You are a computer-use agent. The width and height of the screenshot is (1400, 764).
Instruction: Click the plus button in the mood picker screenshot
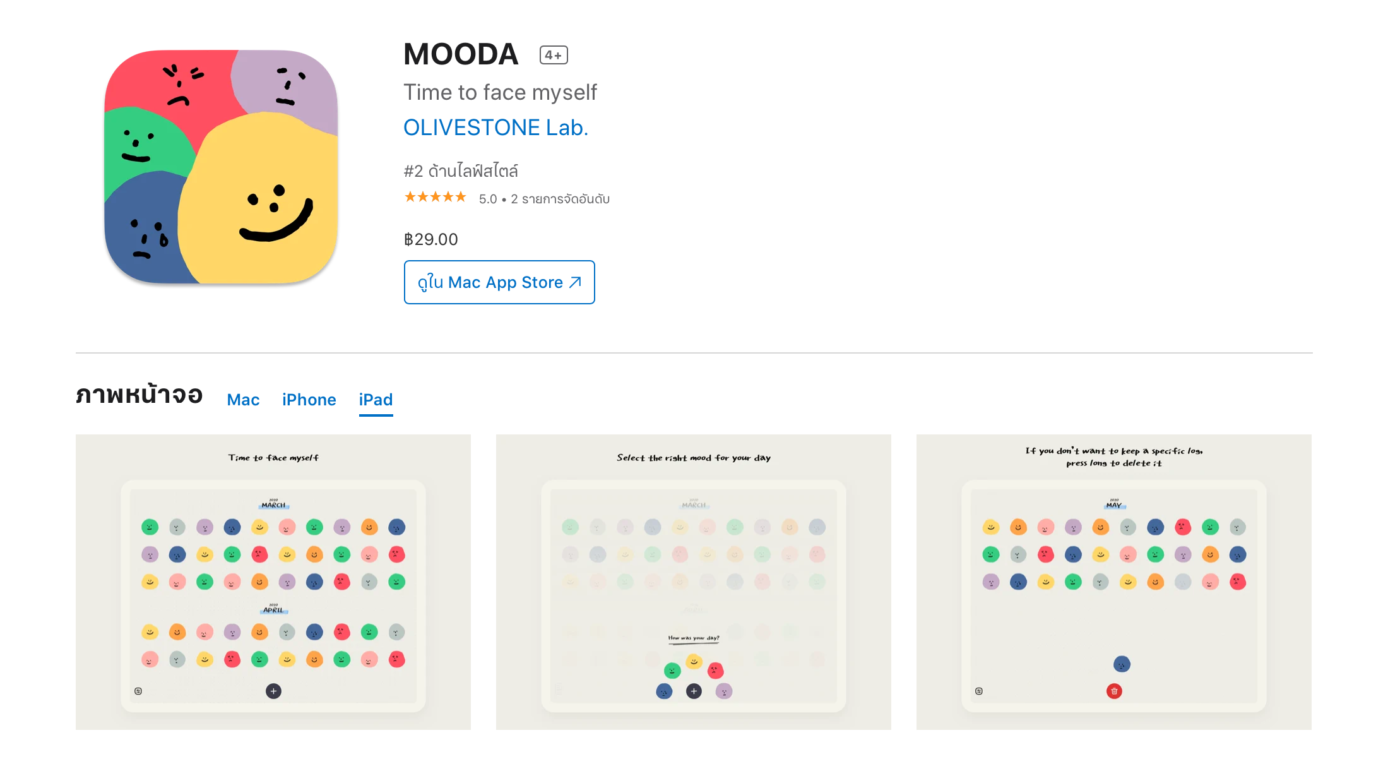pos(694,691)
